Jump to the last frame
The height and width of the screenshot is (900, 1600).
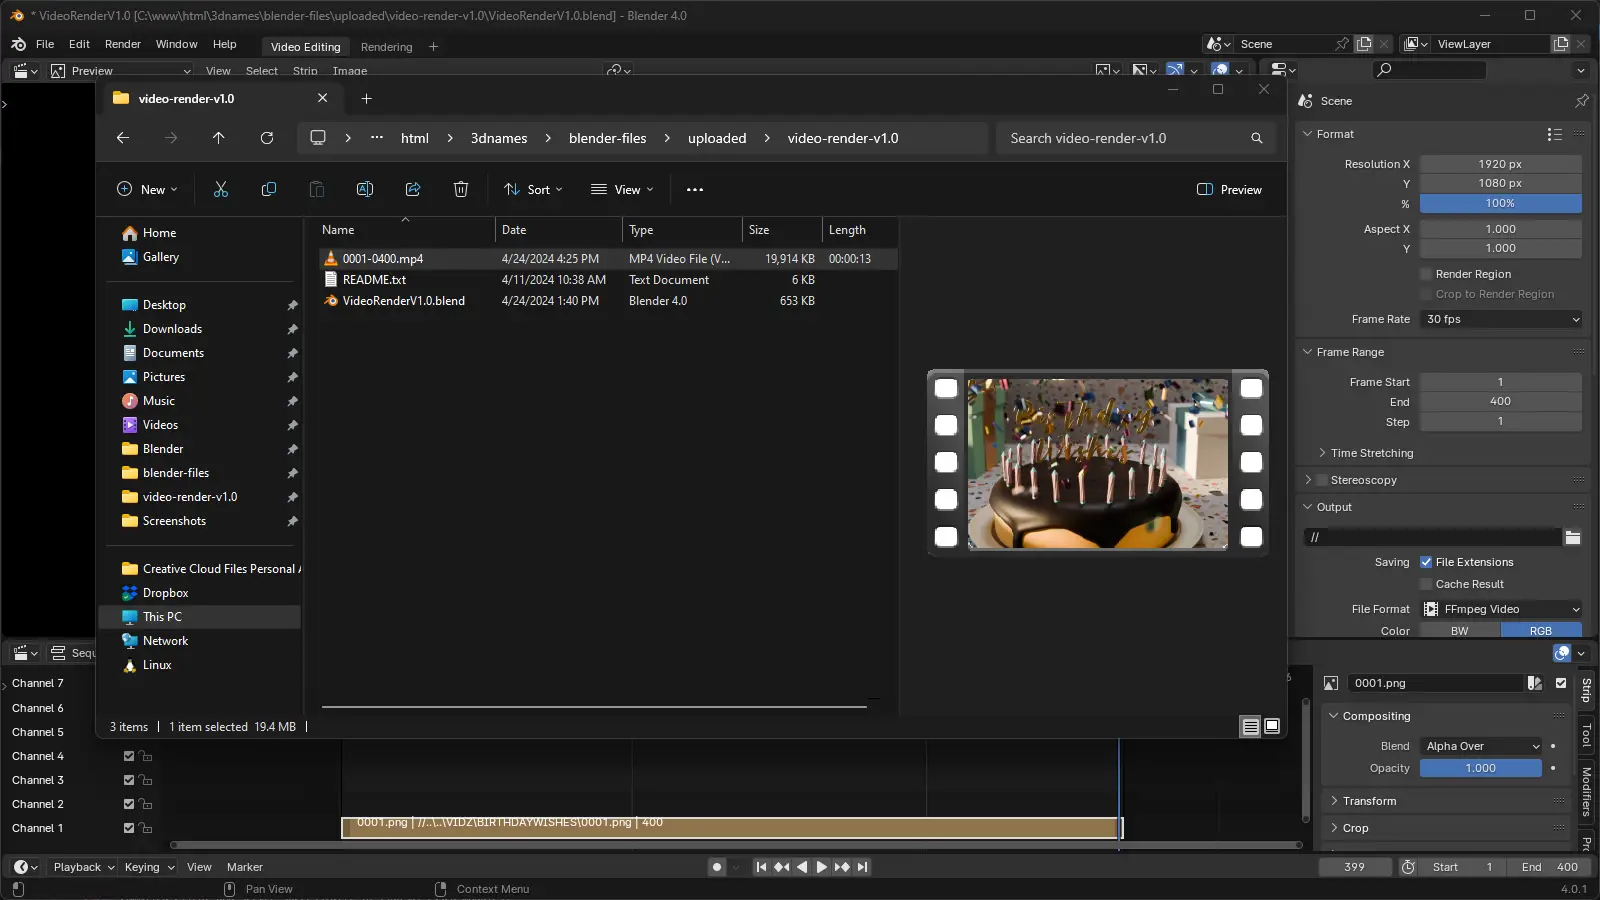point(862,867)
